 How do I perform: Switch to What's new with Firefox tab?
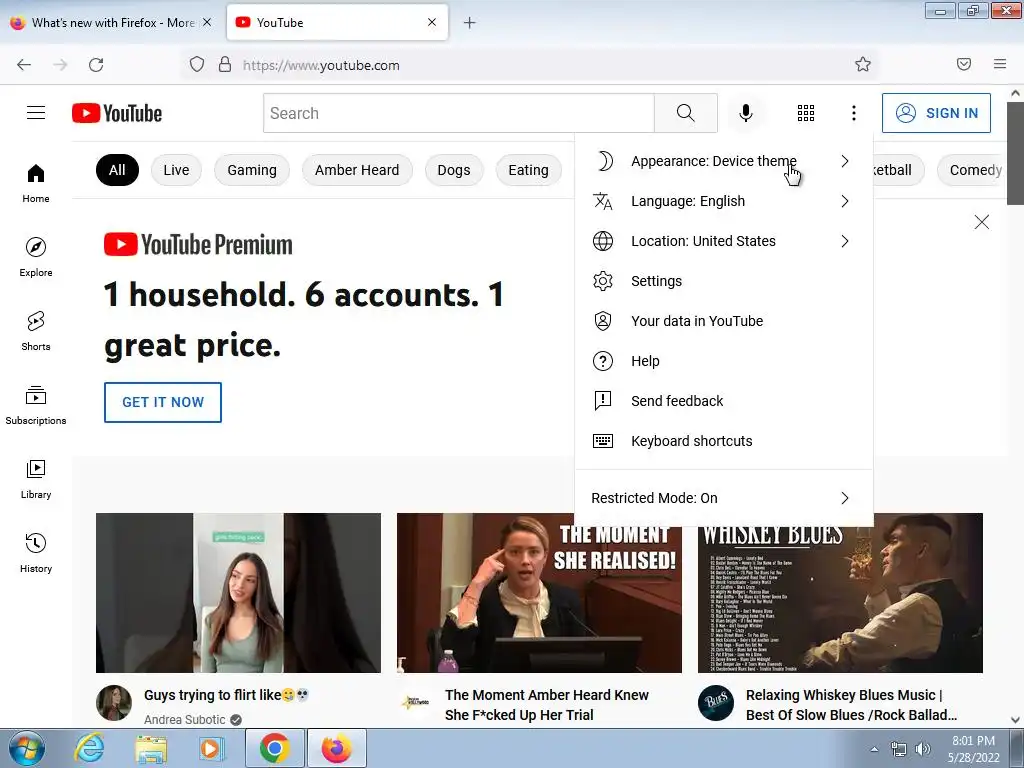pos(111,23)
